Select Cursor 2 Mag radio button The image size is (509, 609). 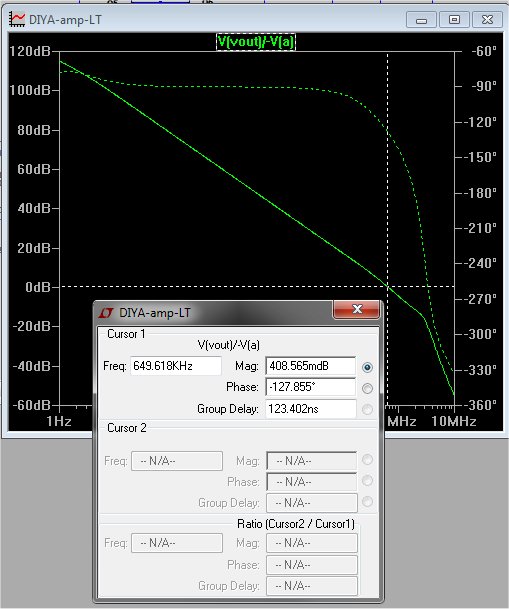click(x=367, y=460)
